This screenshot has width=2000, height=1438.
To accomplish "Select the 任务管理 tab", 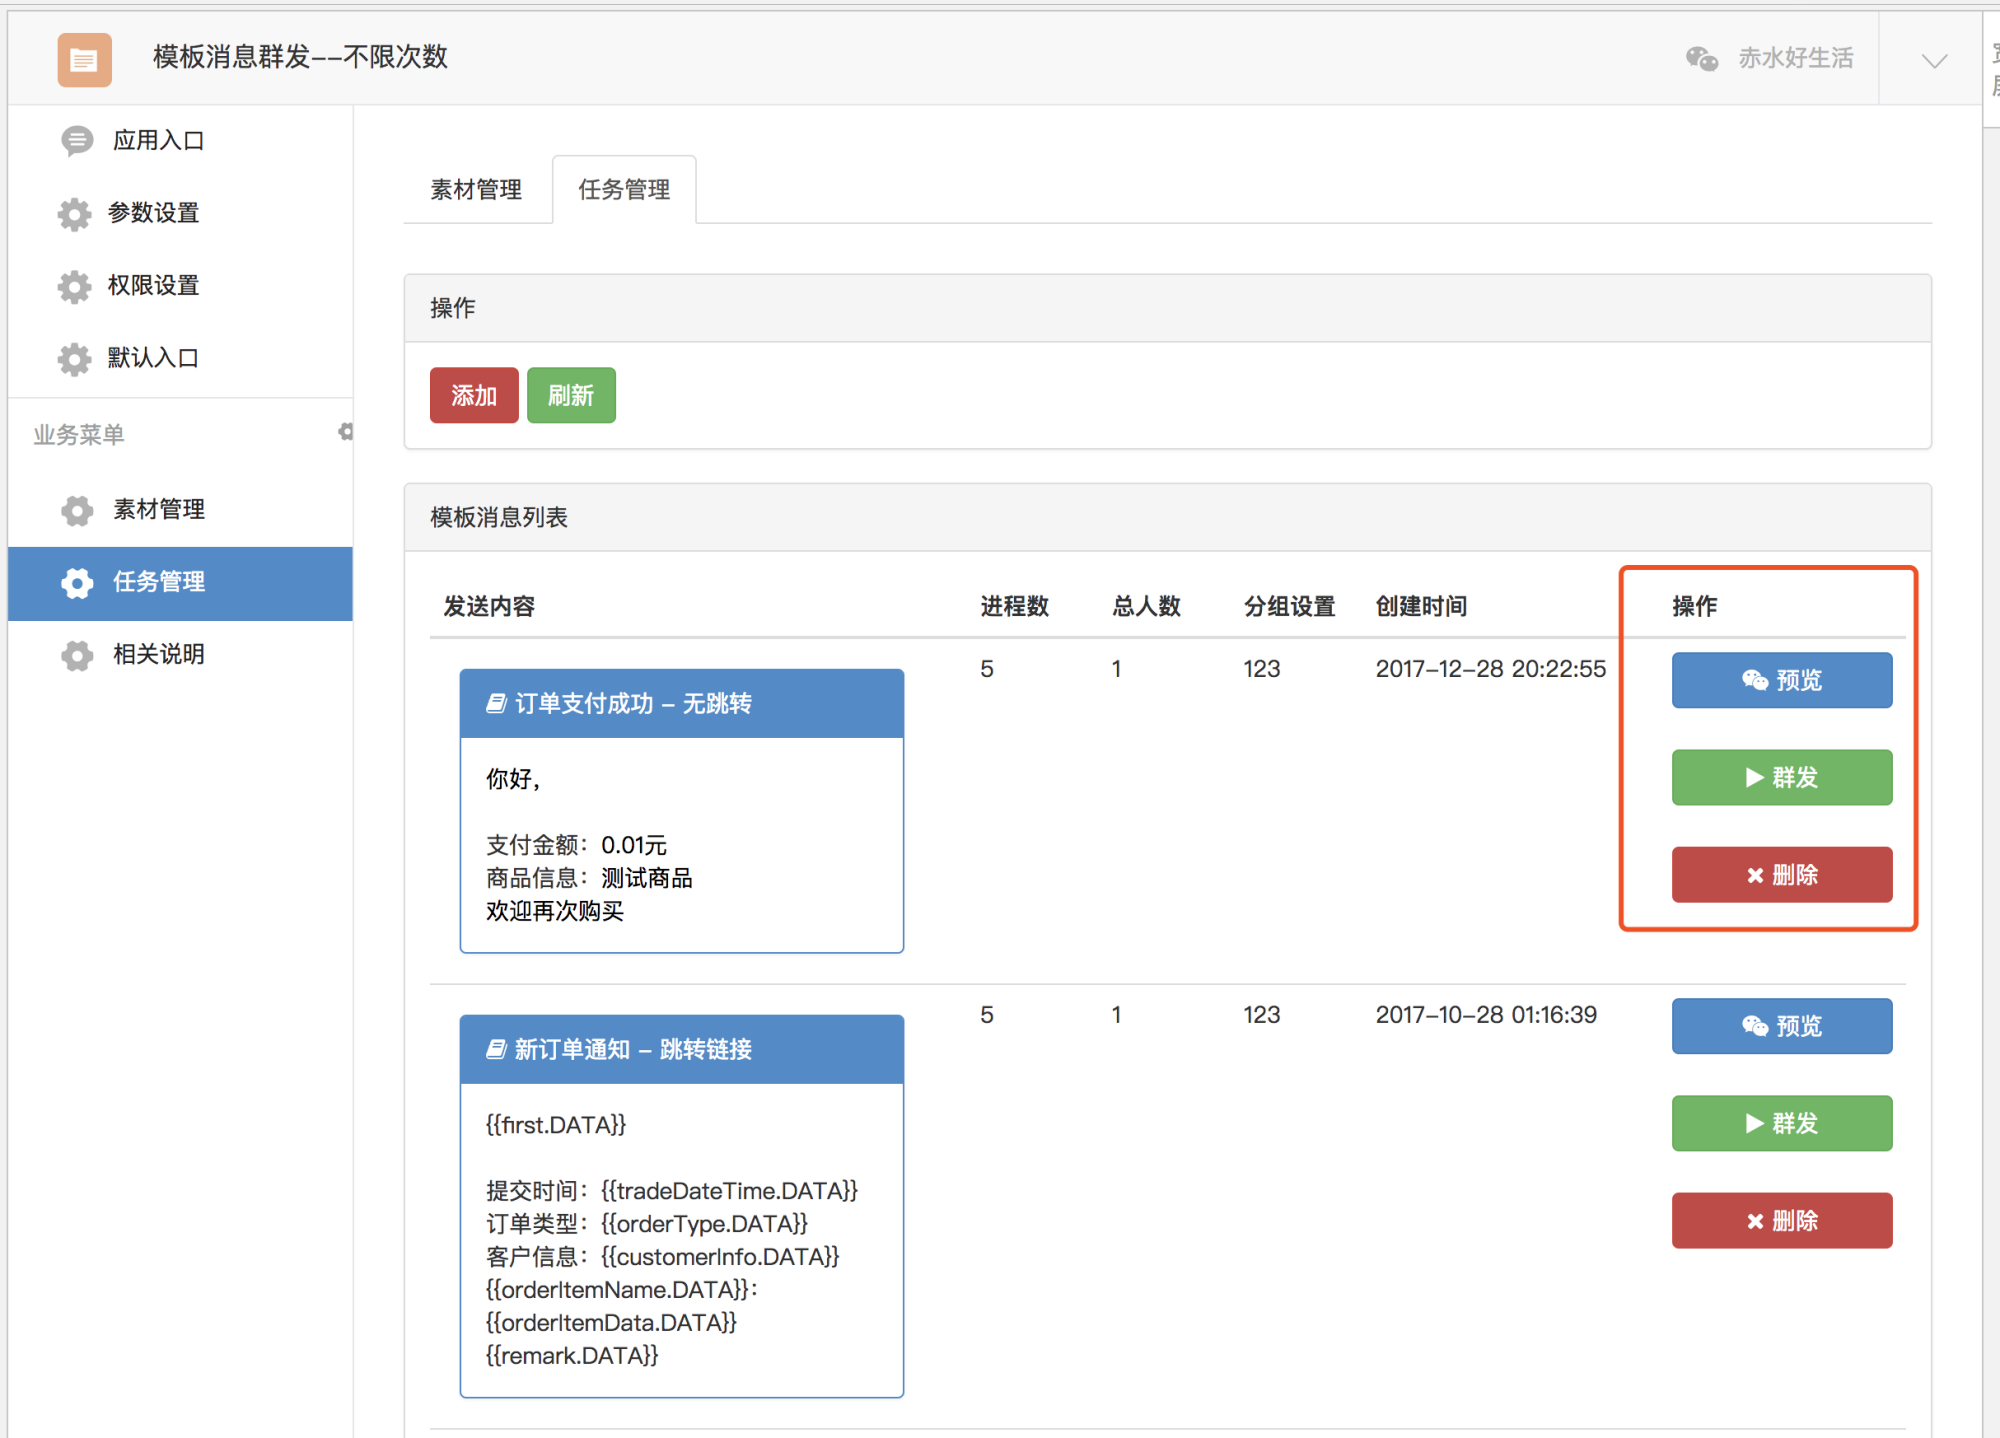I will (624, 189).
